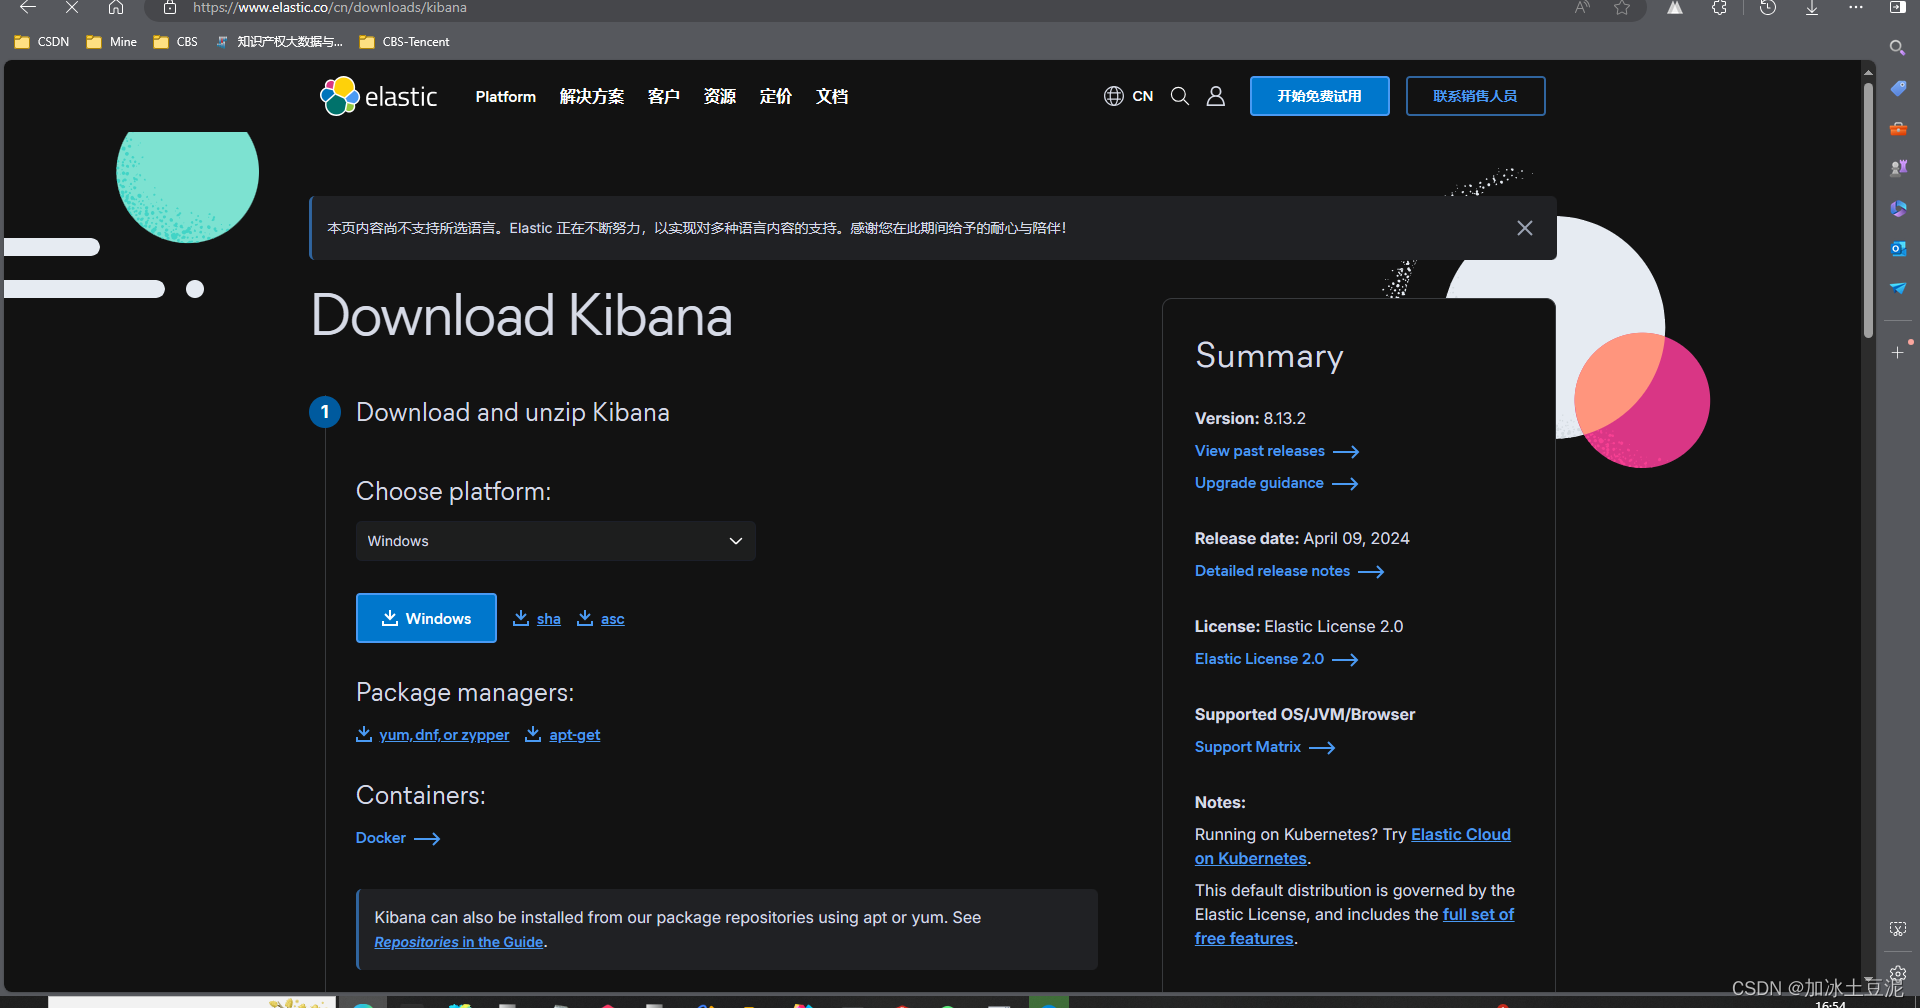Open the sidebar settings gear icon
Viewport: 1920px width, 1008px height.
[1898, 973]
